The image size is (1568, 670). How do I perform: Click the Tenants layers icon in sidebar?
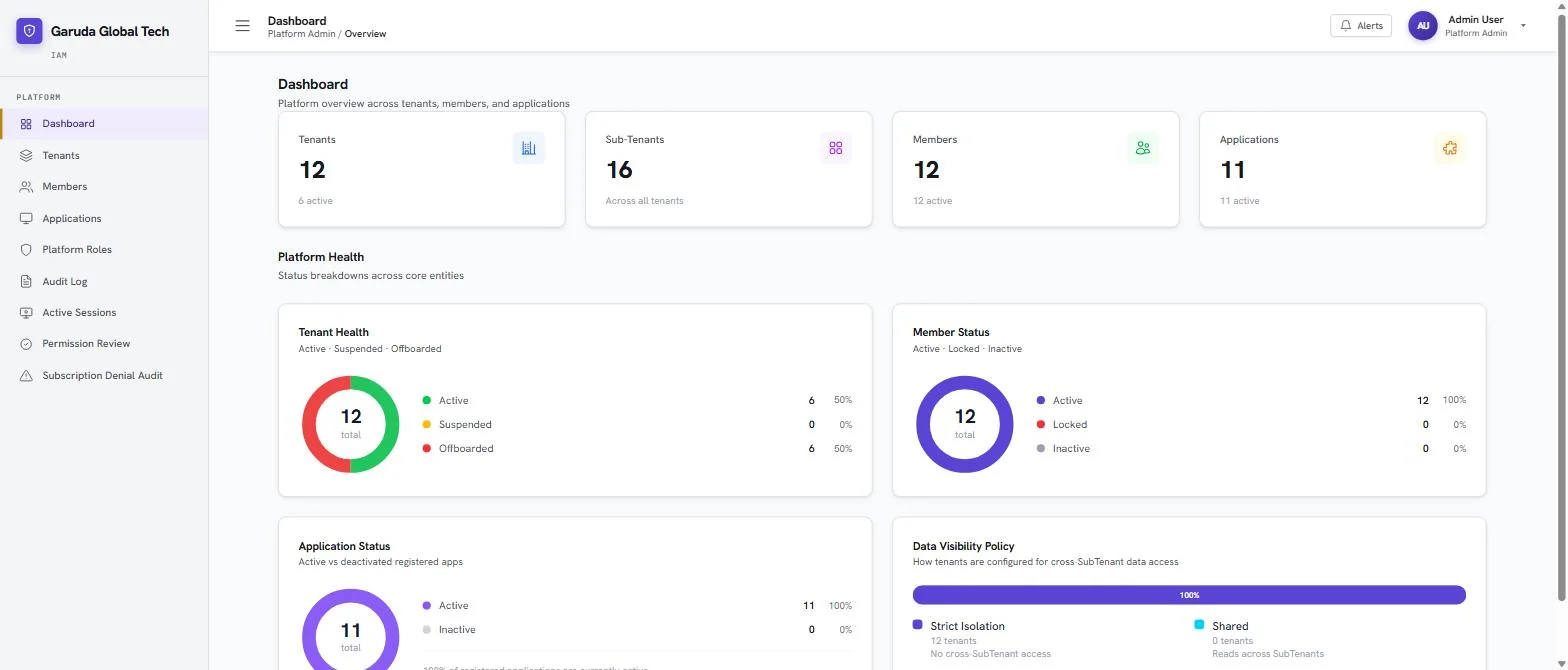coord(26,156)
